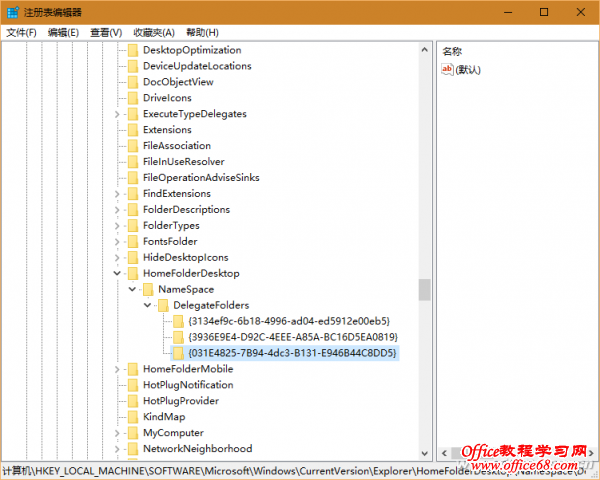Click the HomeFolderDesktop folder icon
The width and height of the screenshot is (600, 480).
pyautogui.click(x=133, y=273)
